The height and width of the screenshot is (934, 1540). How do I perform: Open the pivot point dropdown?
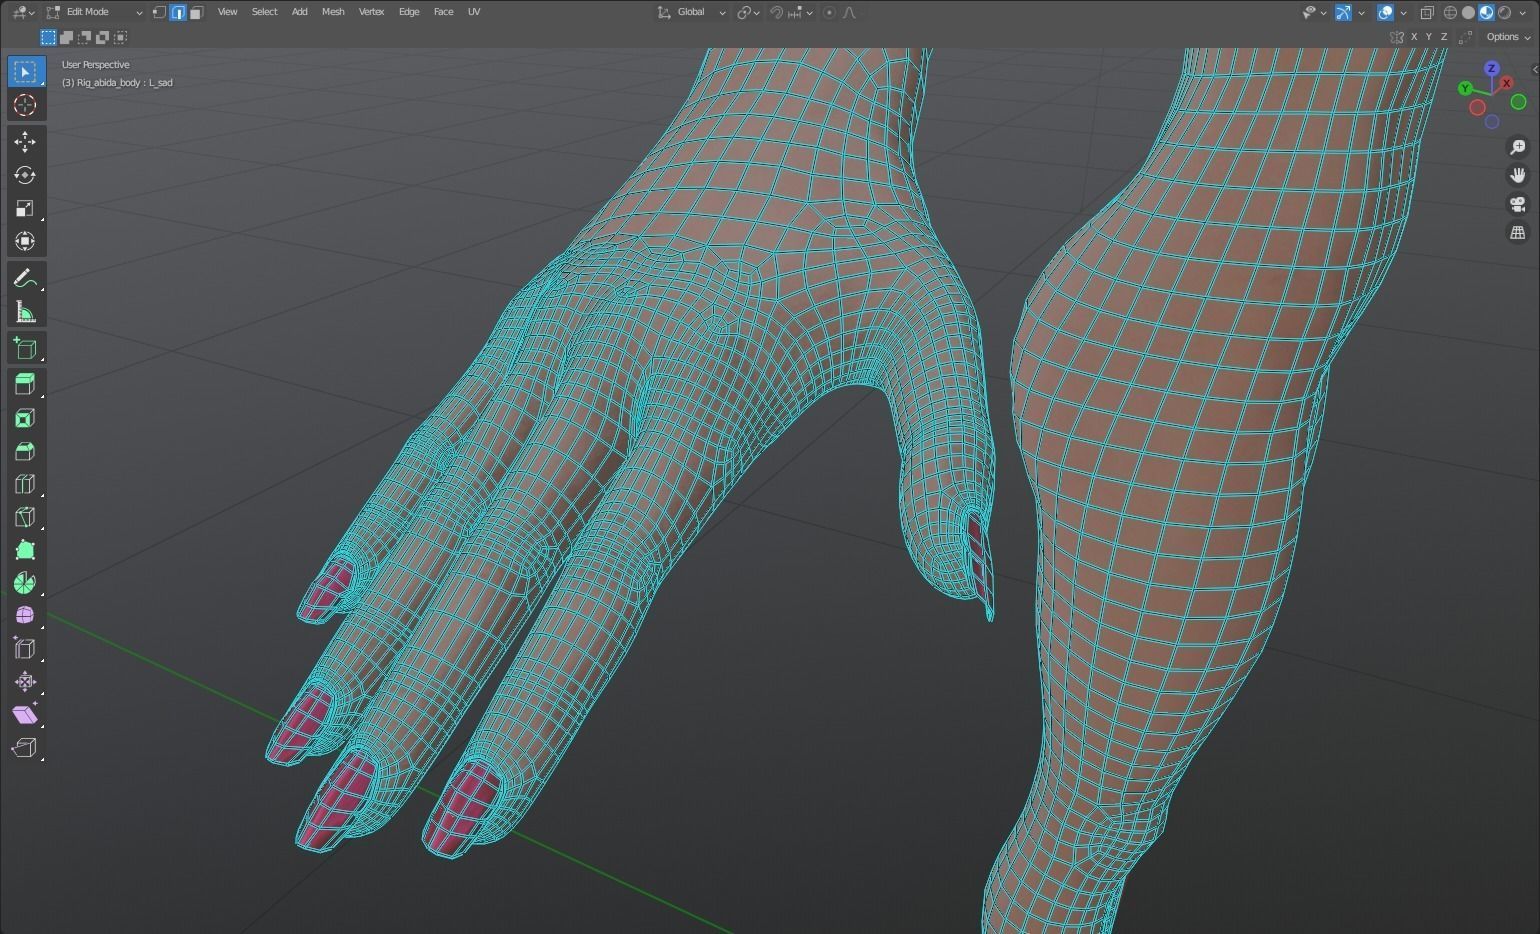[748, 12]
